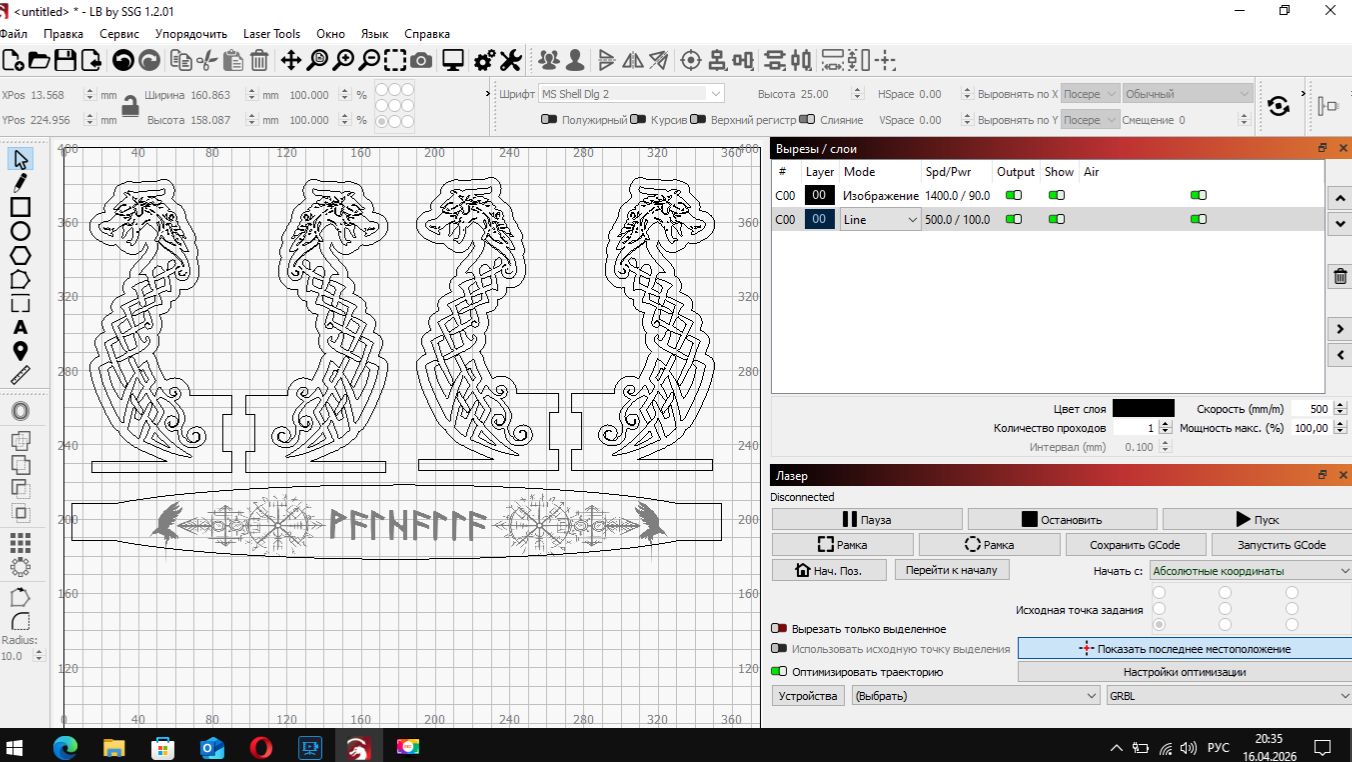Click the Скорость (mm/m) input field
The height and width of the screenshot is (762, 1352).
[1311, 408]
